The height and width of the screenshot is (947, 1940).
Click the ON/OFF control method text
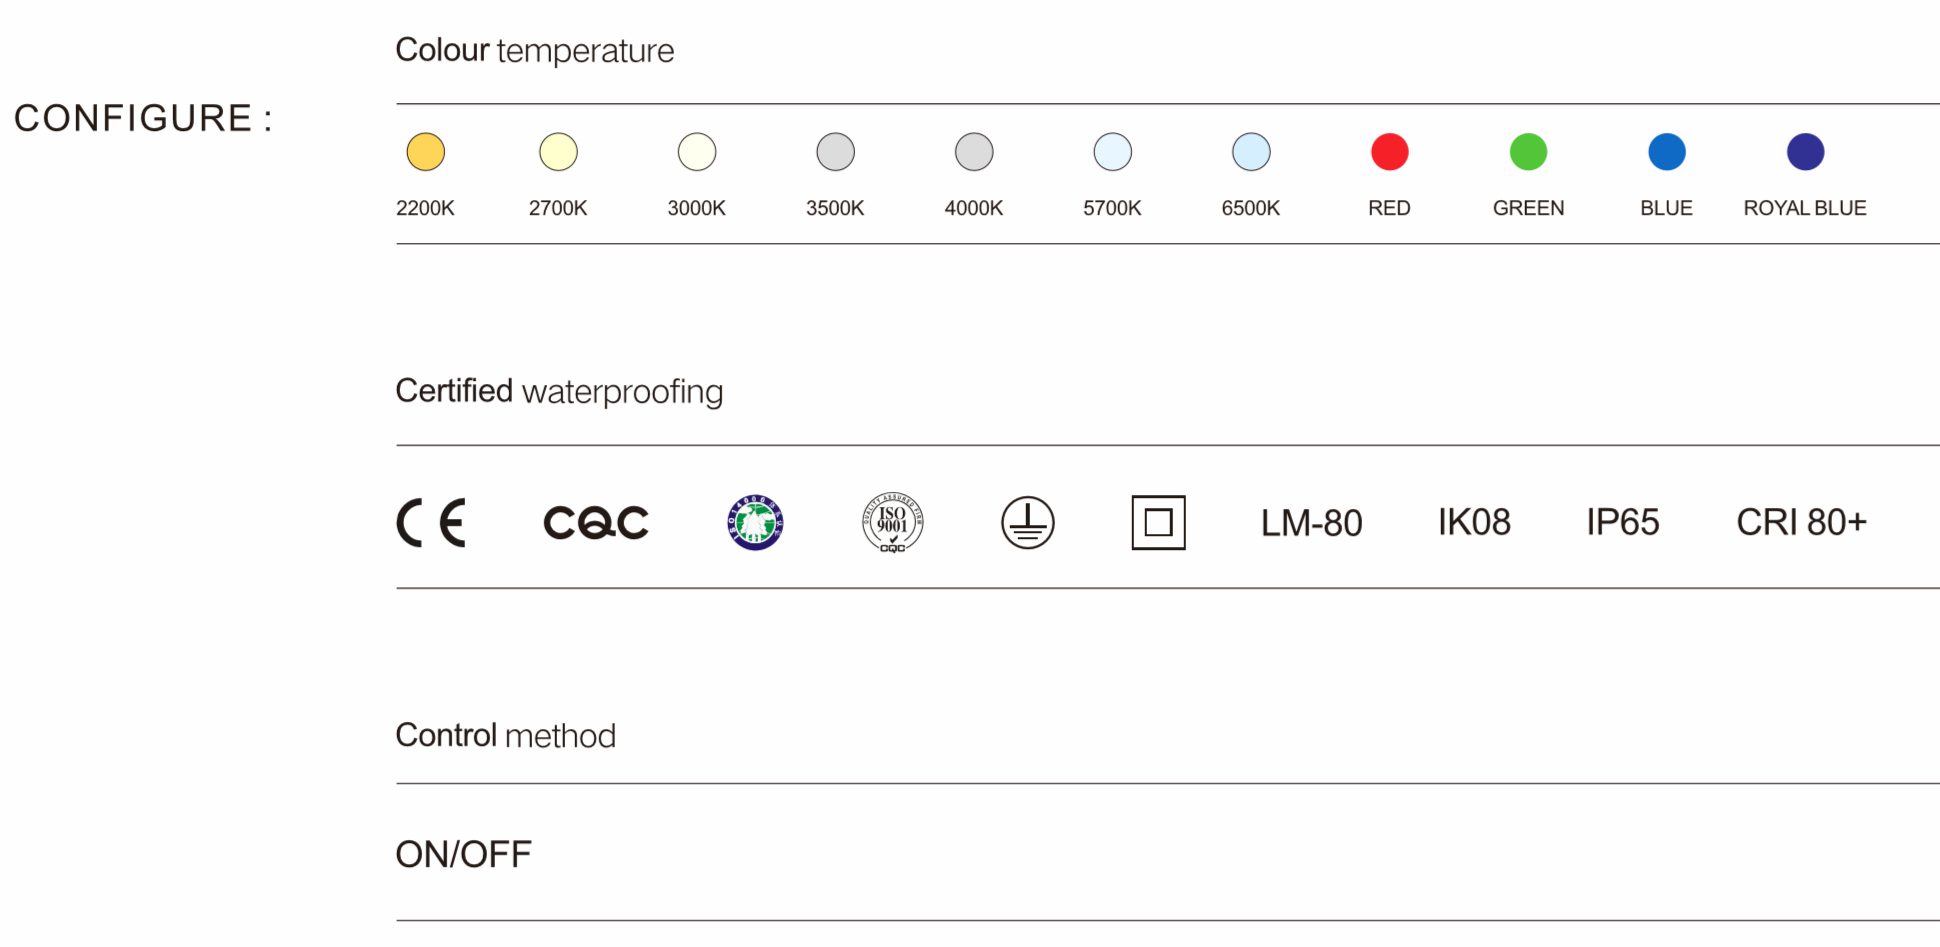click(x=464, y=855)
